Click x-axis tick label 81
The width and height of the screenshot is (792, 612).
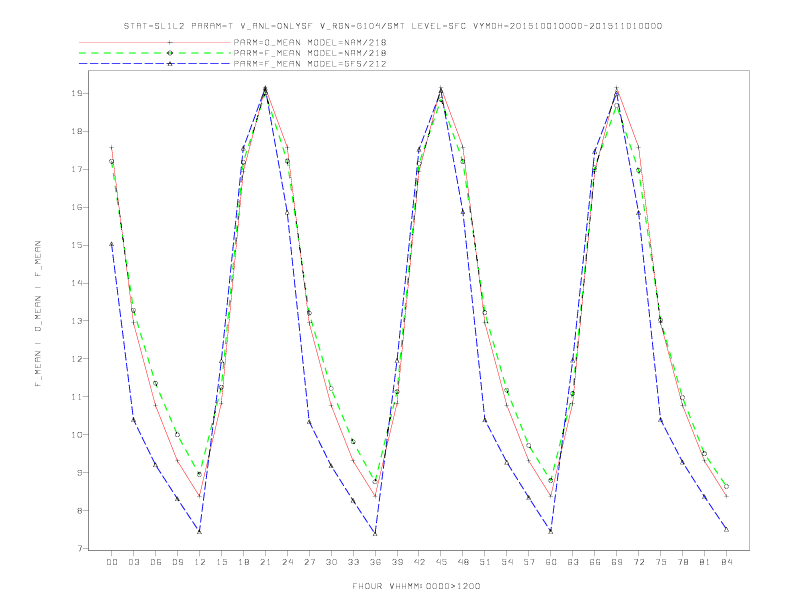(x=705, y=562)
